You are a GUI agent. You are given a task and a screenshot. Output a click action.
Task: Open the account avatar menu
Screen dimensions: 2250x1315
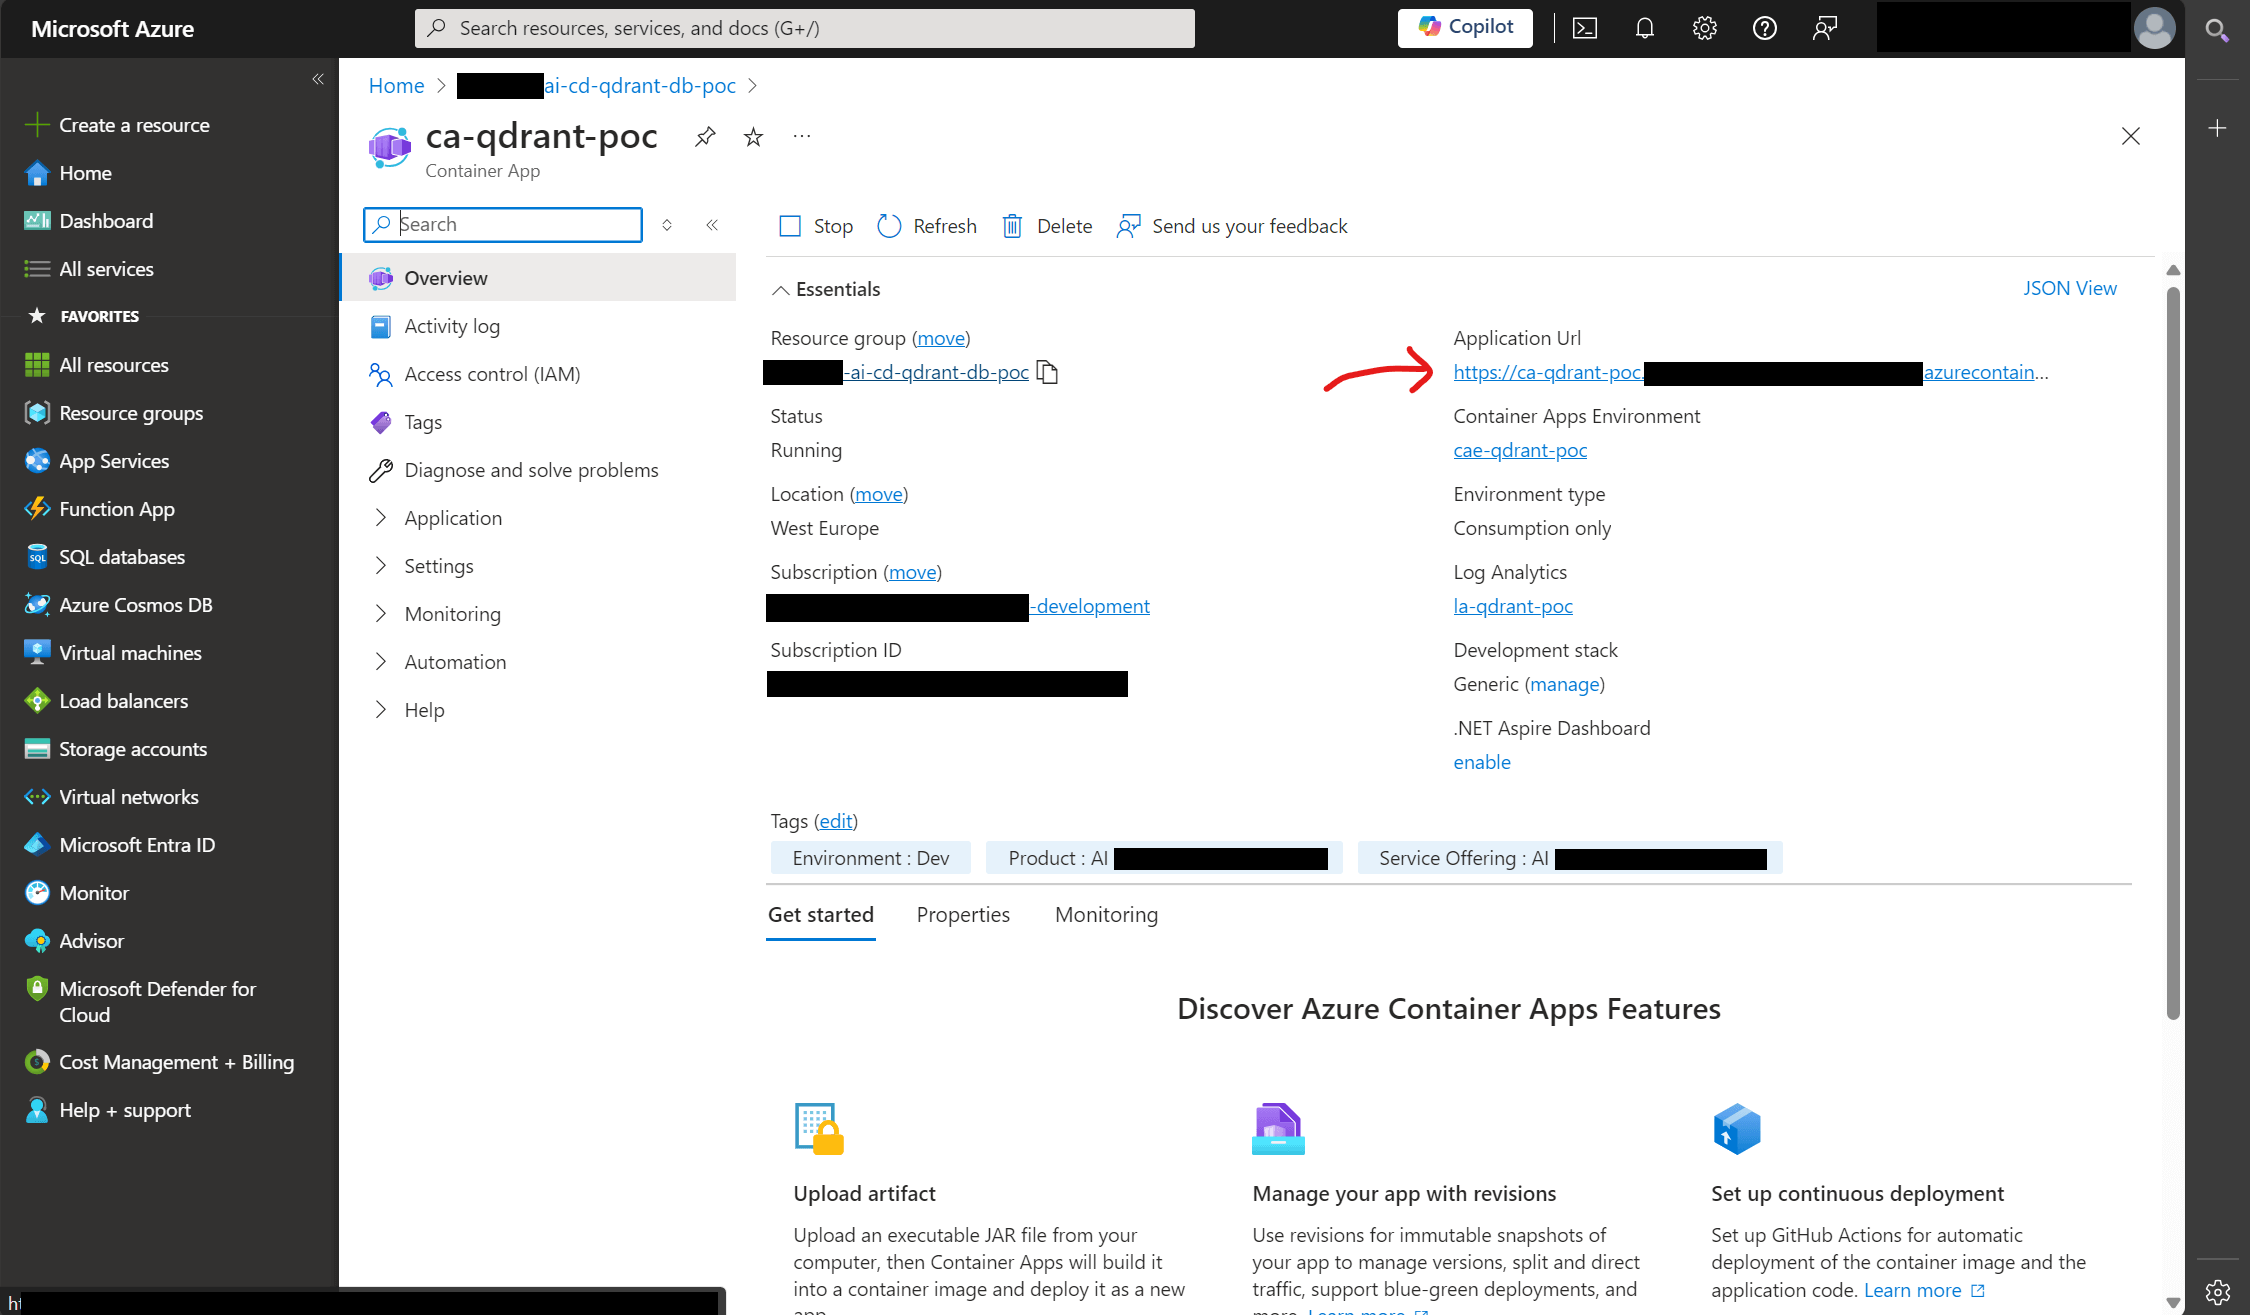click(2154, 28)
